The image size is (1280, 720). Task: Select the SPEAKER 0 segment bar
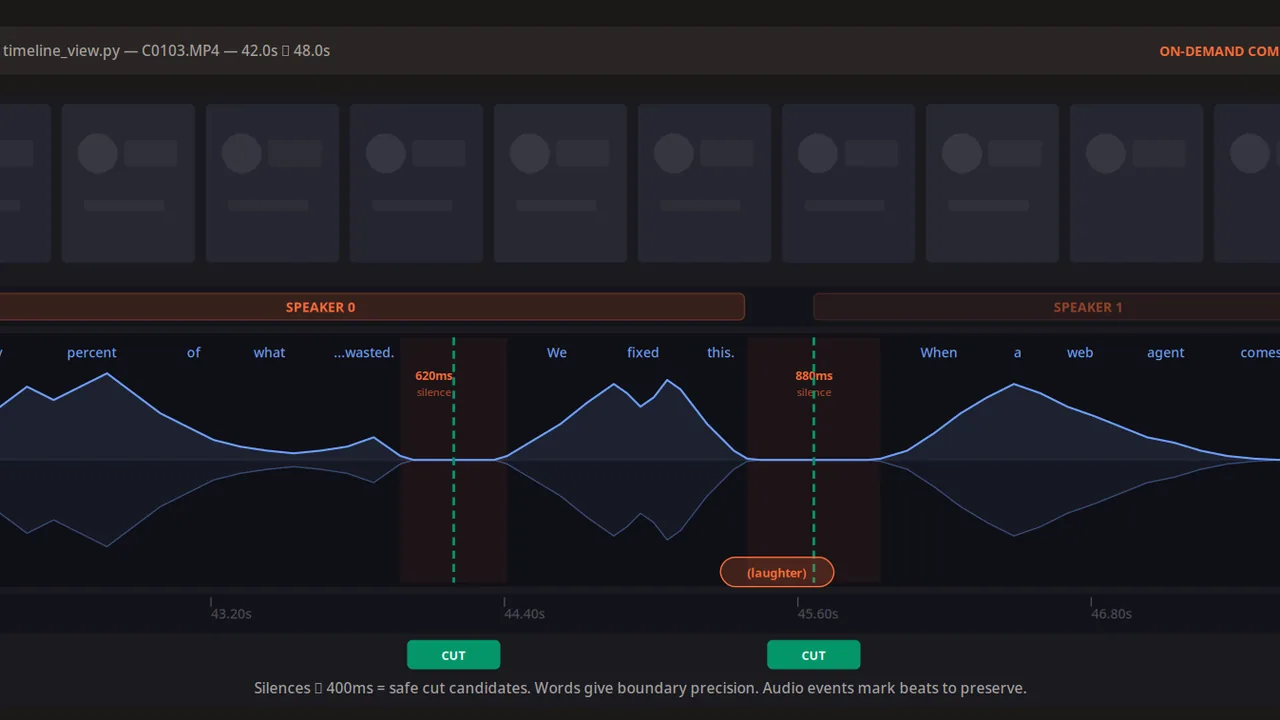372,307
